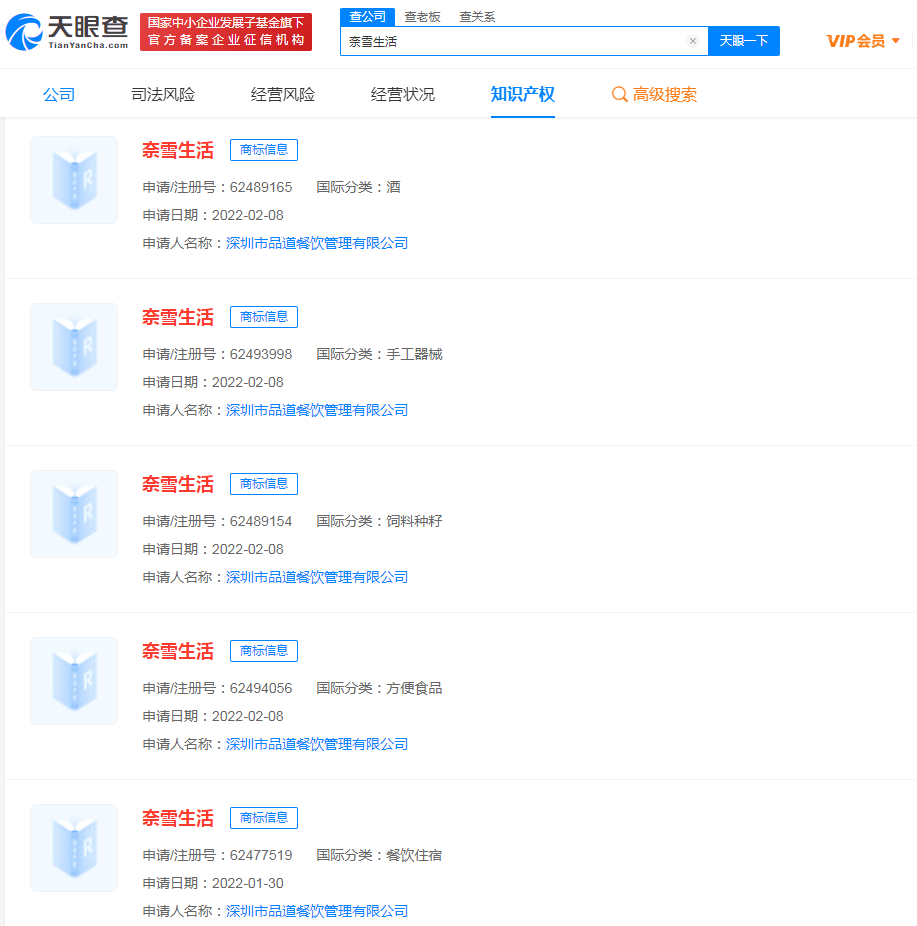Open the VIP会员 dropdown menu
Screen dimensions: 917x926
[x=863, y=41]
